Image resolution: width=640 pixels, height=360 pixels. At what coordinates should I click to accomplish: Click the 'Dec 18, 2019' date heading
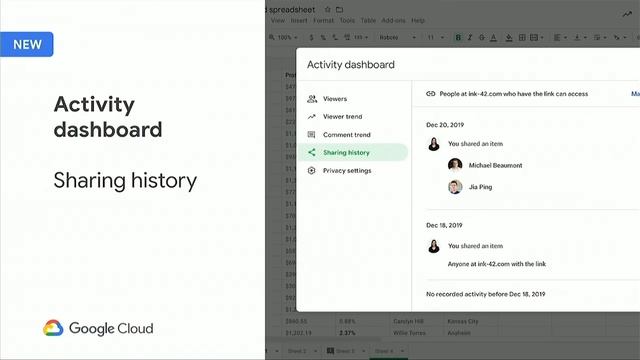point(444,225)
